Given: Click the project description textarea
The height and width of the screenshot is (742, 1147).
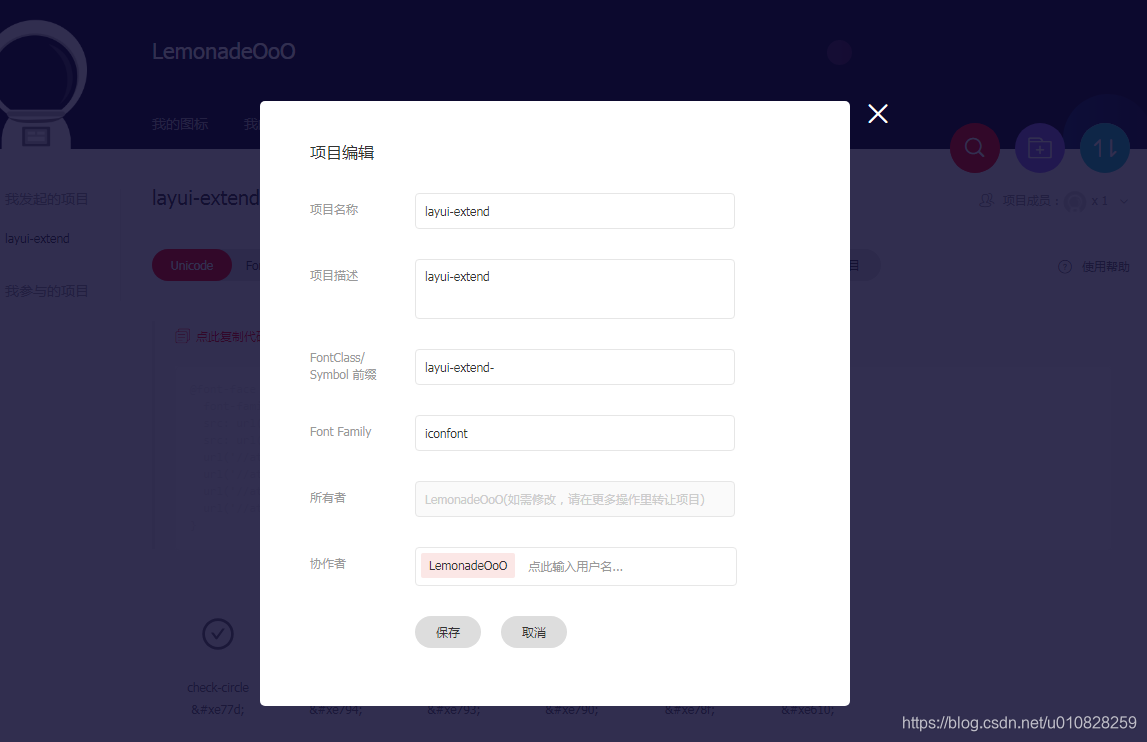Looking at the screenshot, I should pos(574,288).
